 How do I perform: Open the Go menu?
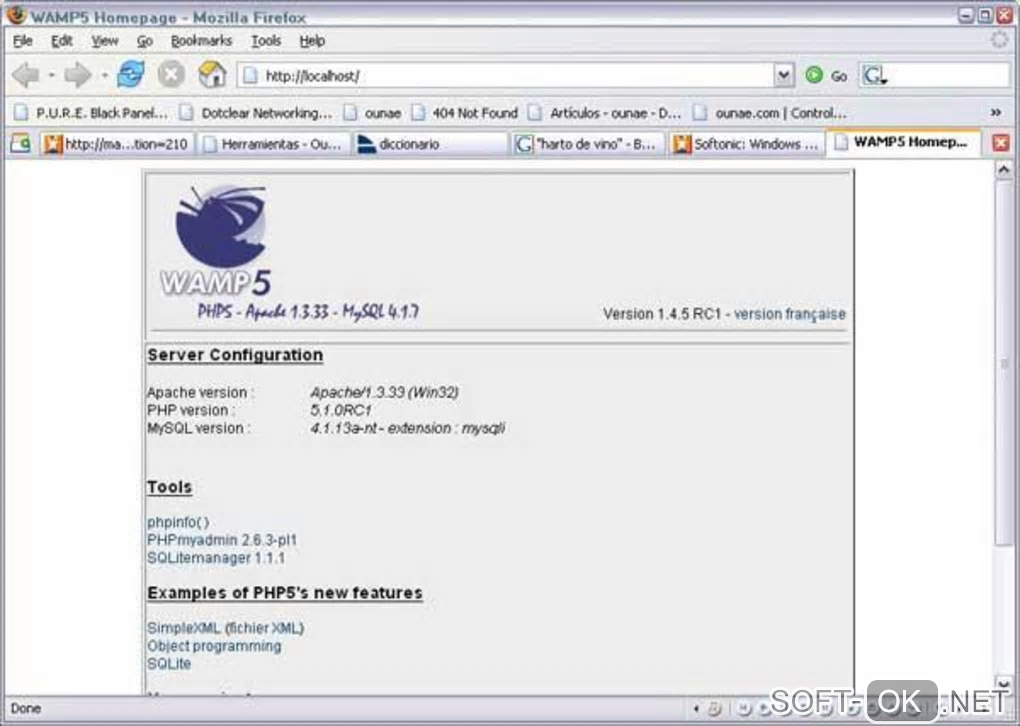(x=144, y=40)
